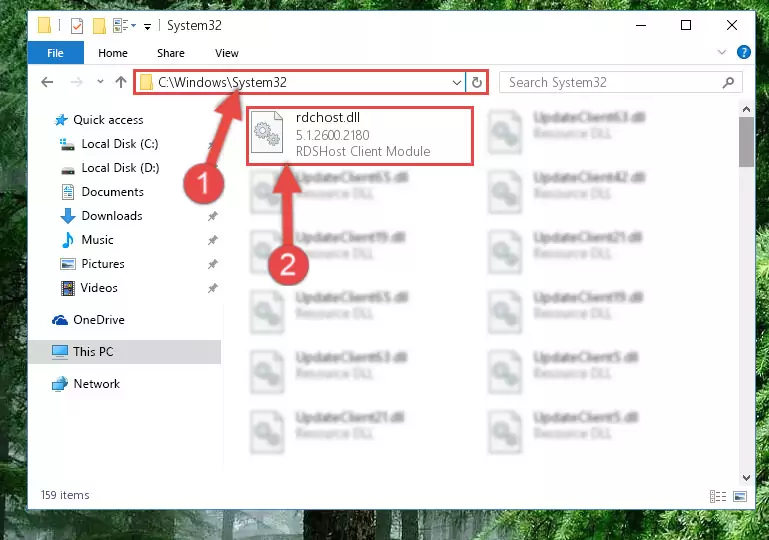
Task: Go back with the back arrow
Action: [x=47, y=82]
